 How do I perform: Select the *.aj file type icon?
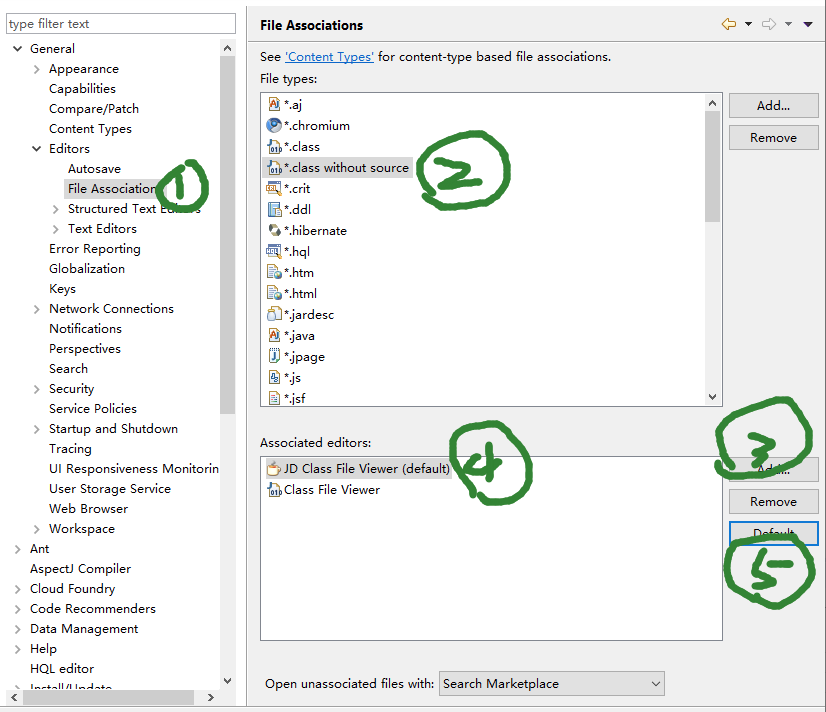[x=274, y=104]
